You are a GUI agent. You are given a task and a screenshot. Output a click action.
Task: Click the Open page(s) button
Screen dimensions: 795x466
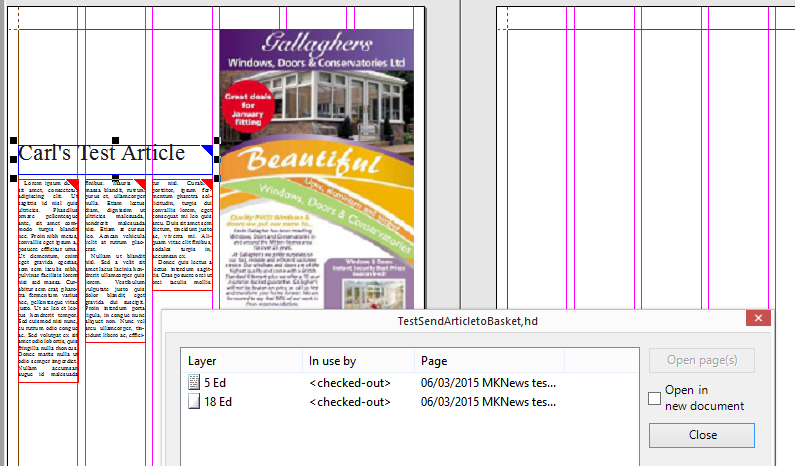pos(702,360)
